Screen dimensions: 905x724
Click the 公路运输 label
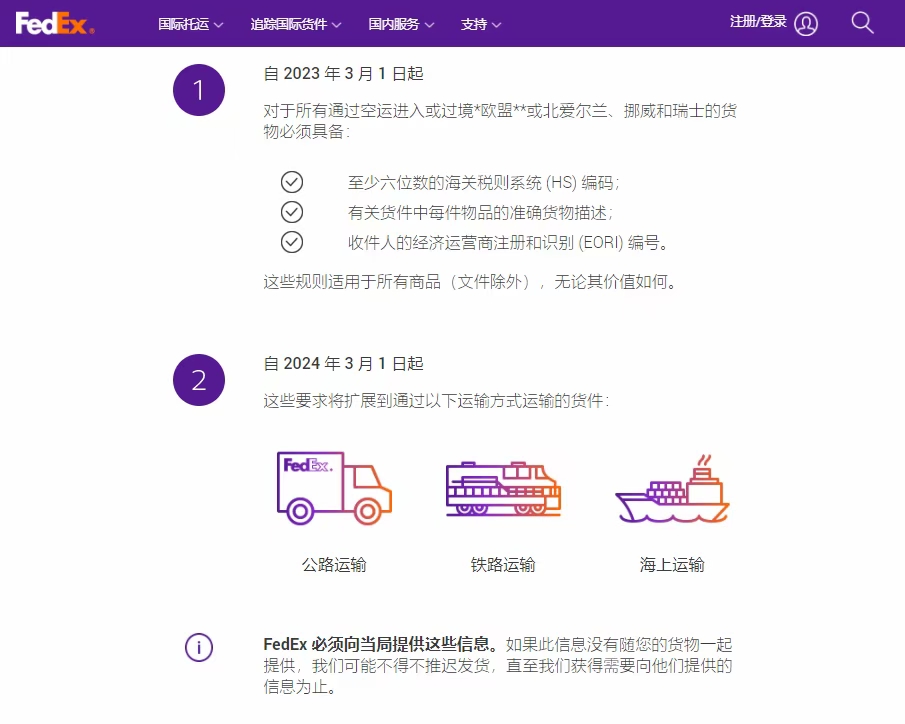(x=334, y=565)
